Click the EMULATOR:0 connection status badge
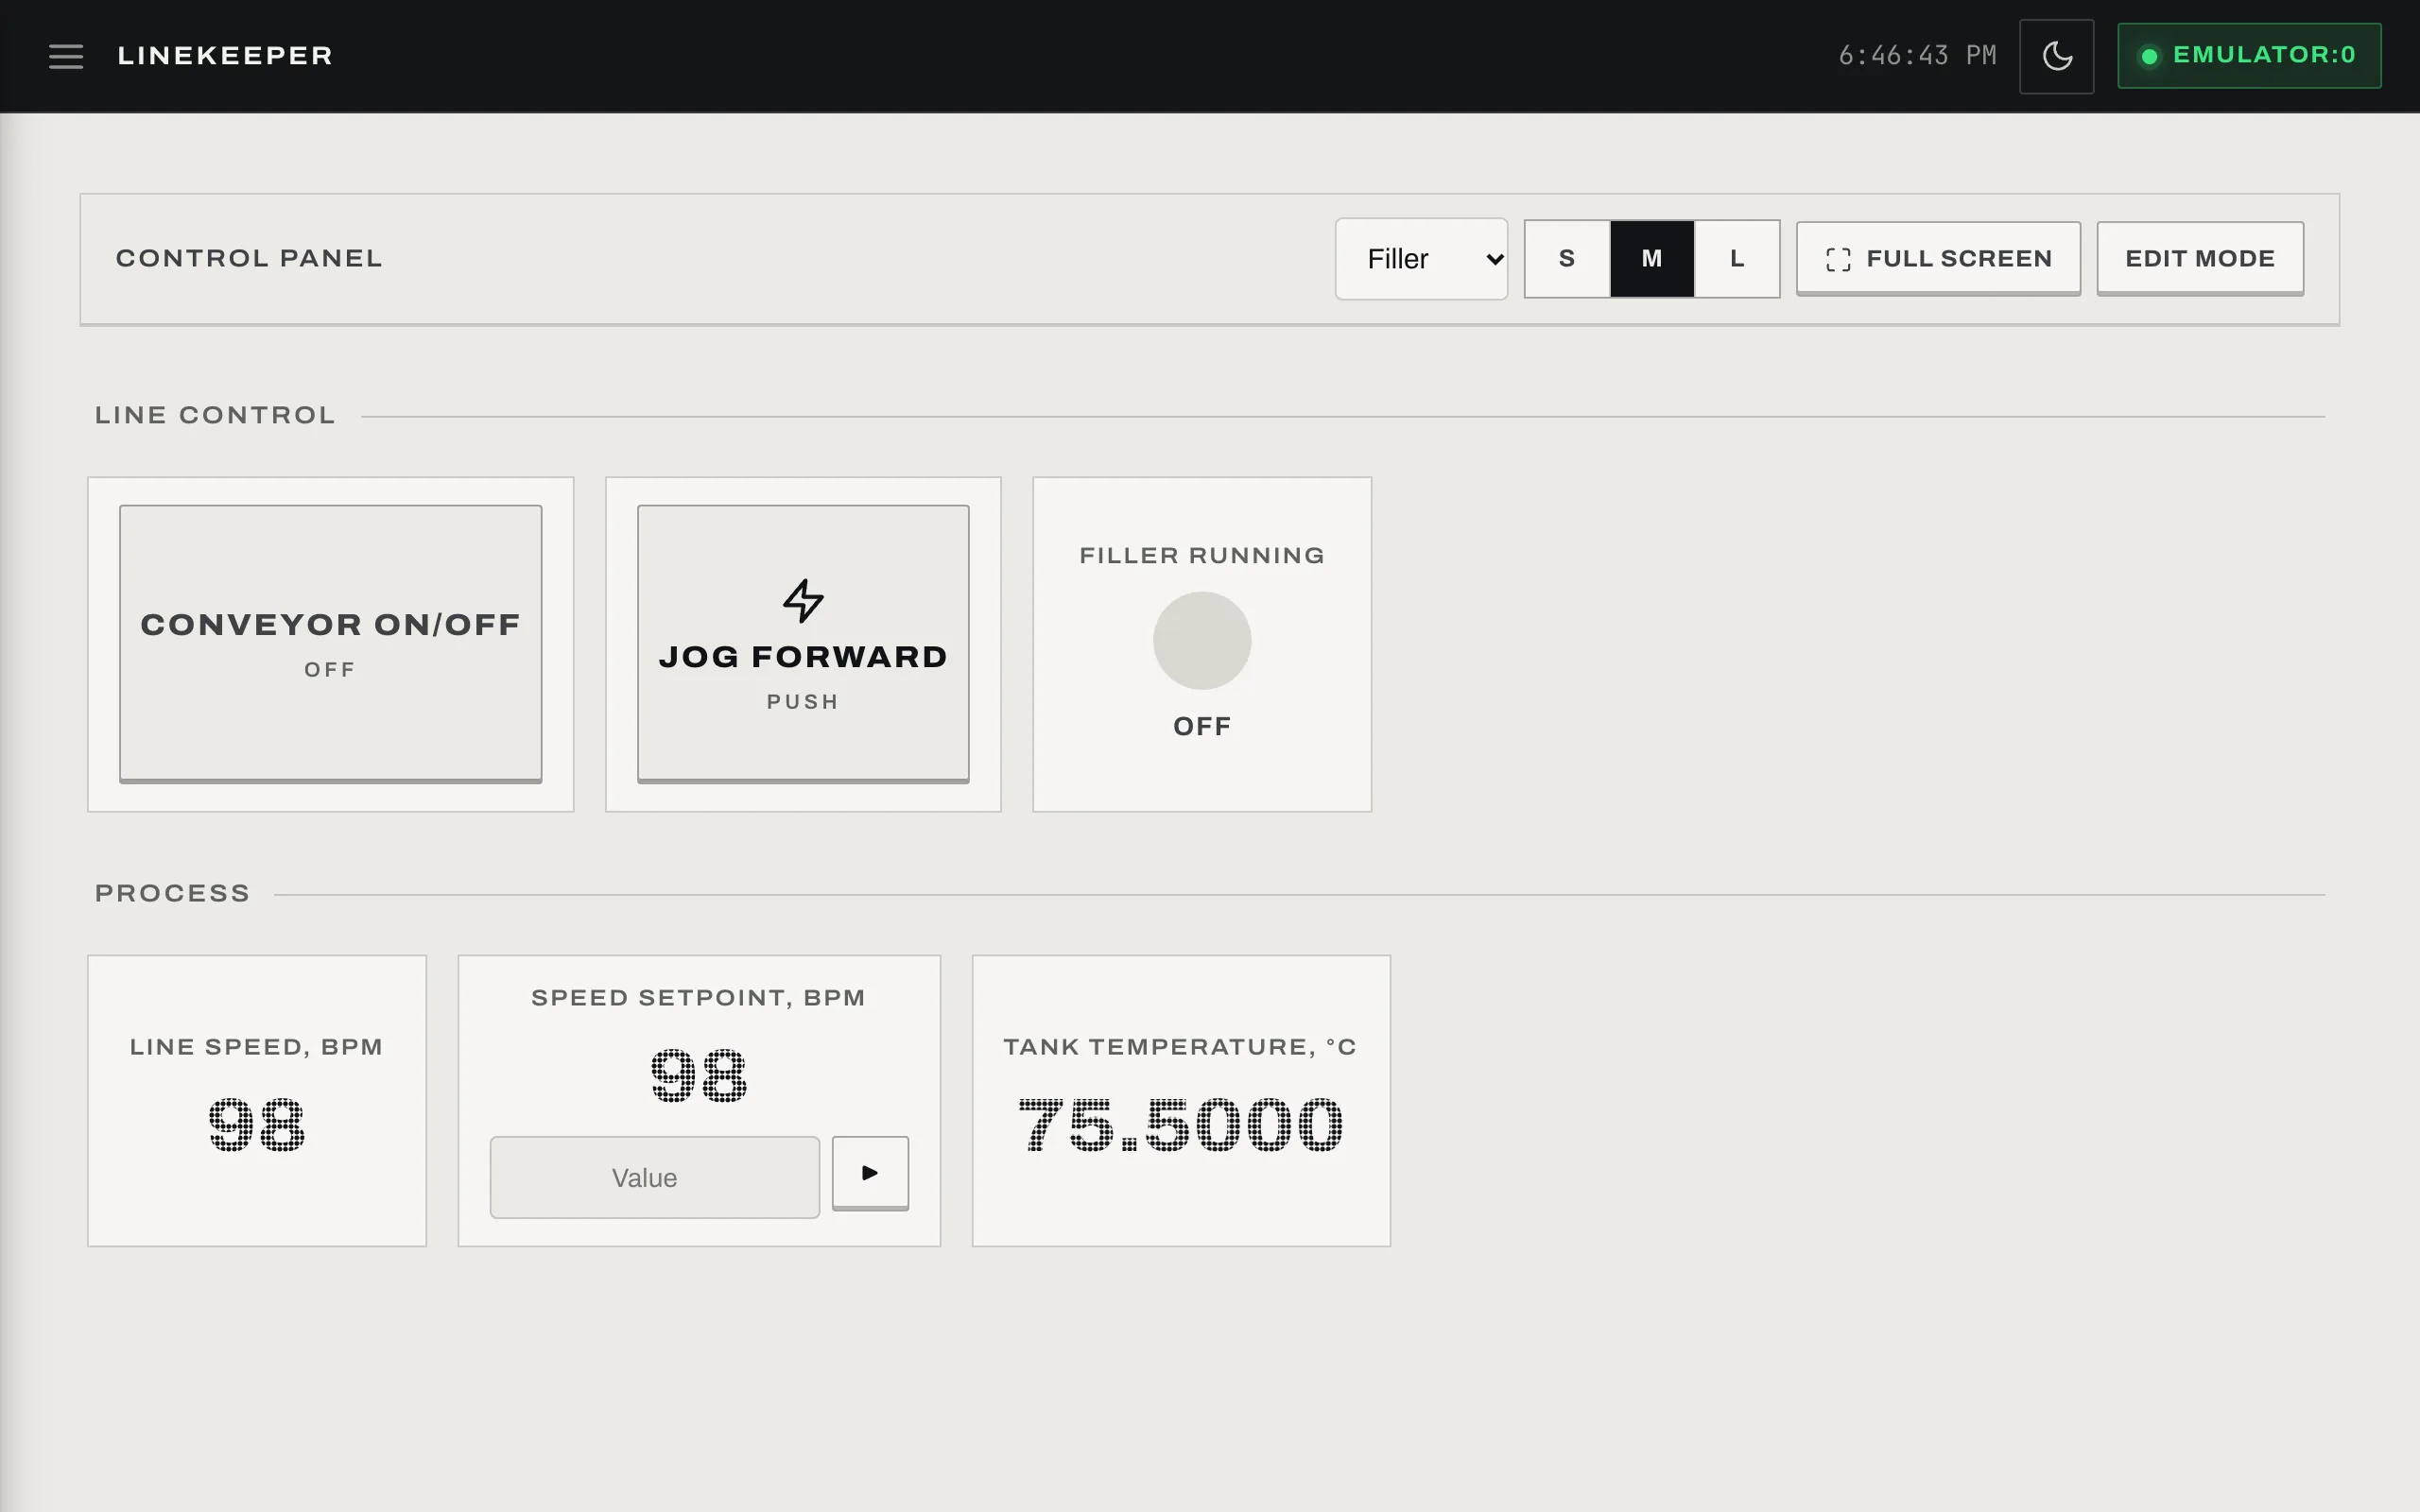 coord(2249,56)
